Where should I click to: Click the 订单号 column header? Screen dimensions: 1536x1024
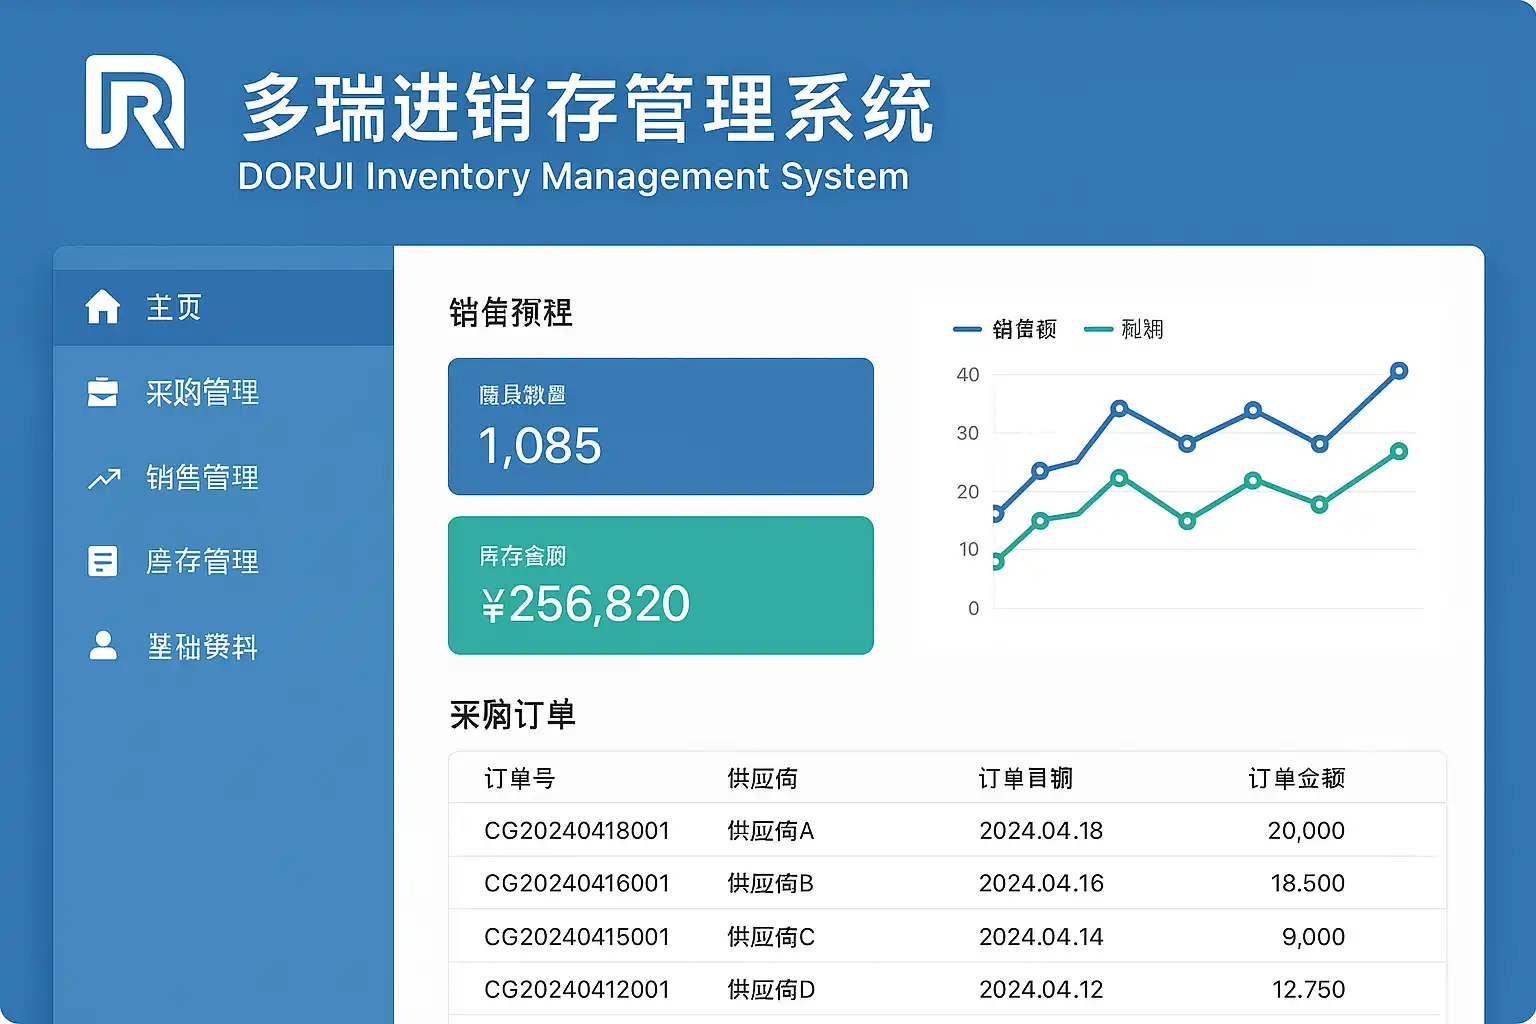tap(519, 778)
